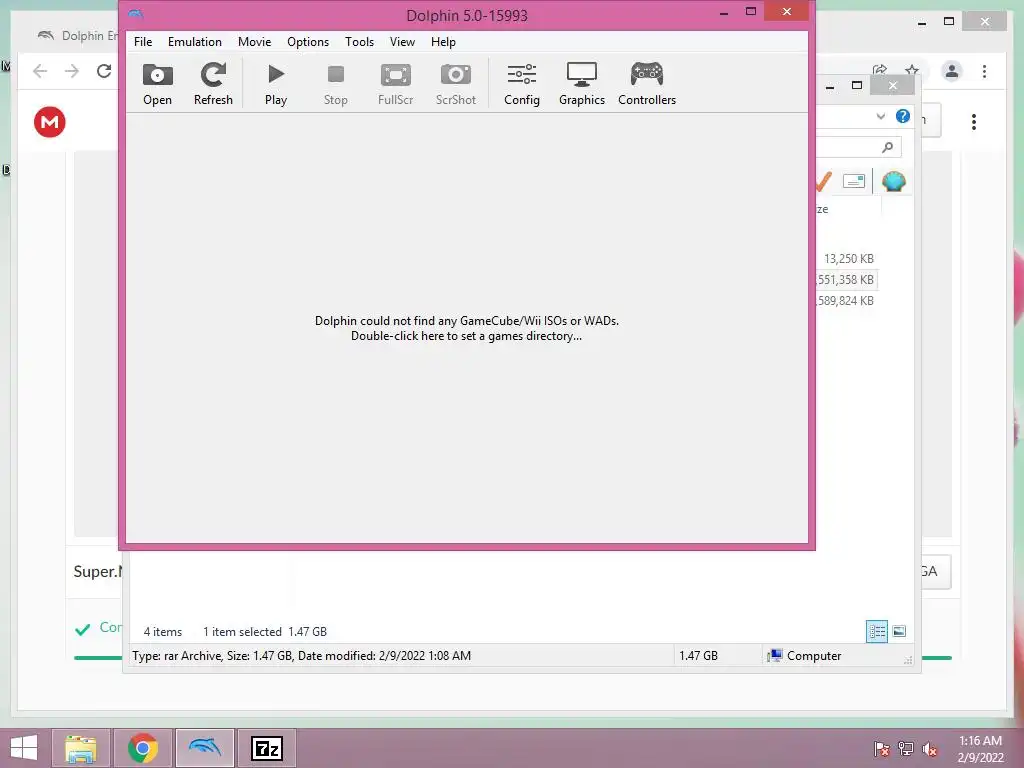Click the muted volume tray icon

point(929,748)
